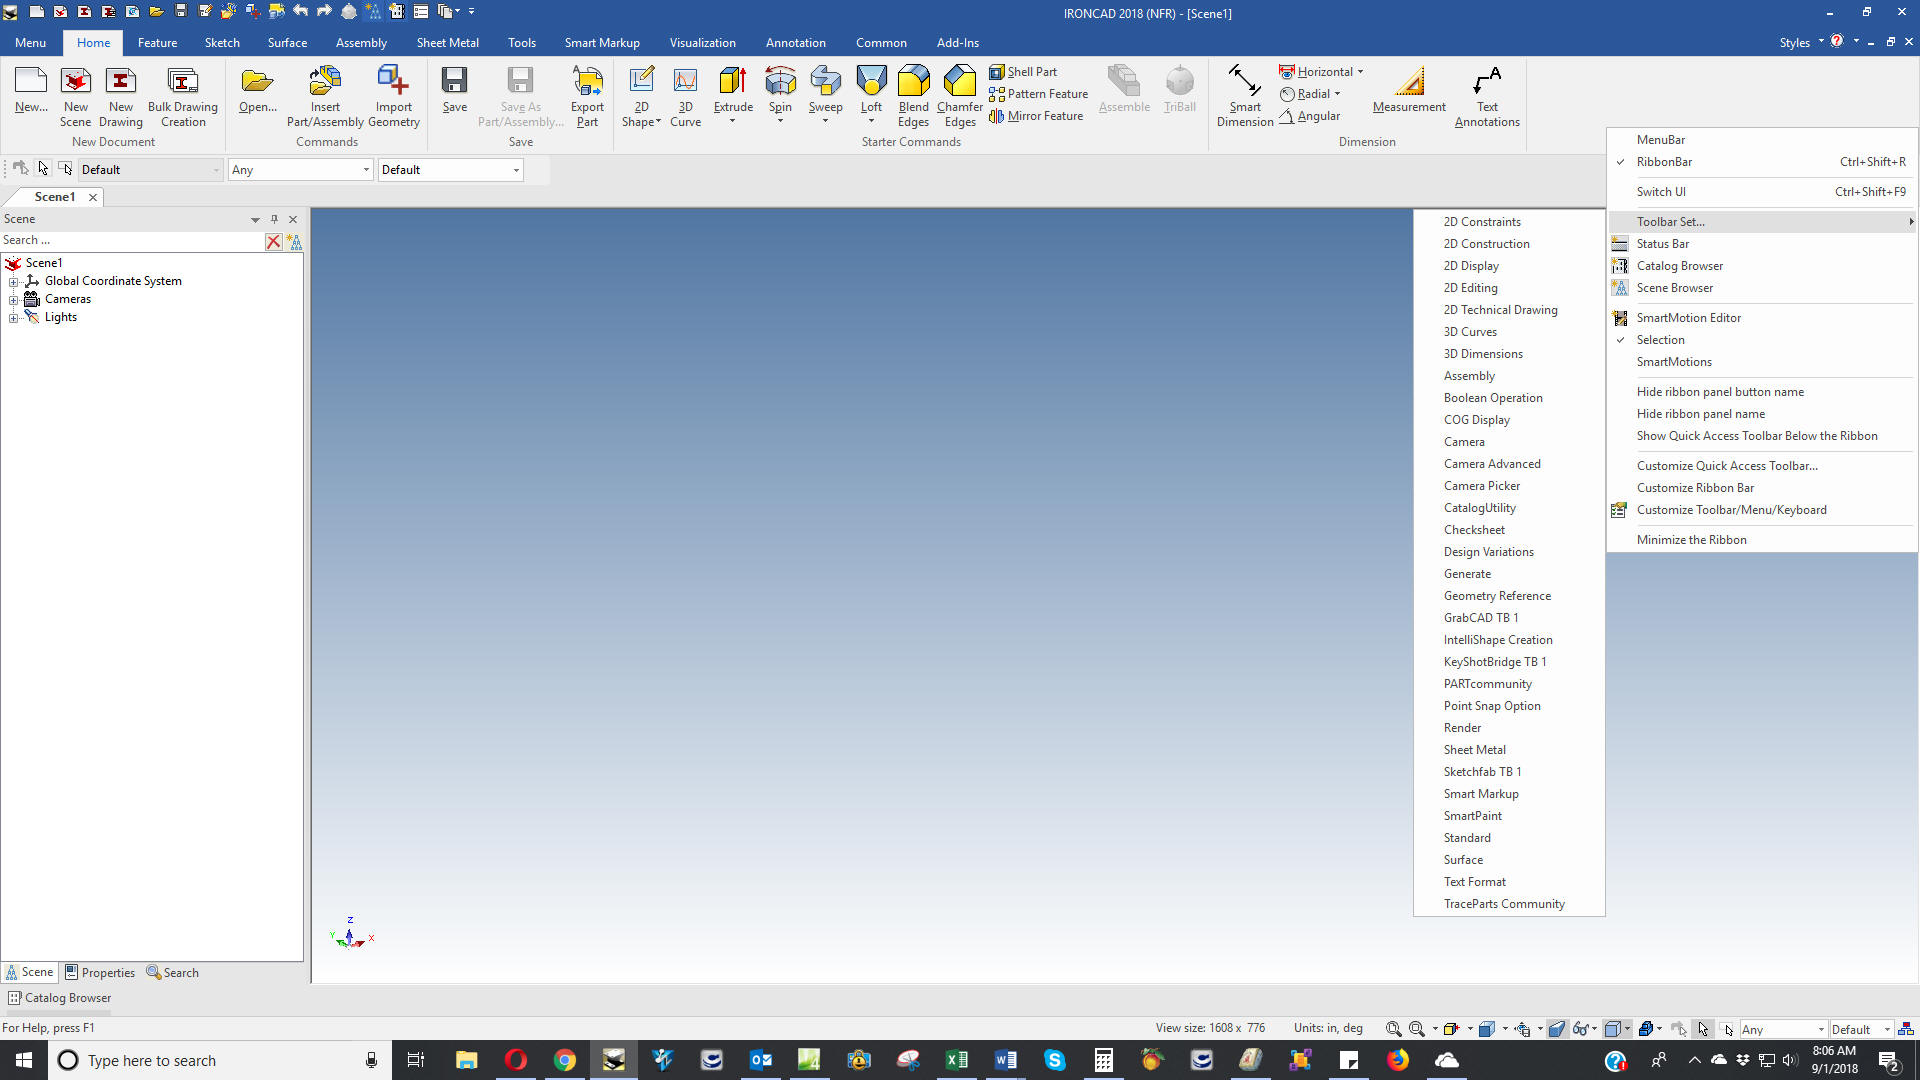The height and width of the screenshot is (1080, 1920).
Task: Select the Spin tool
Action: pos(780,90)
